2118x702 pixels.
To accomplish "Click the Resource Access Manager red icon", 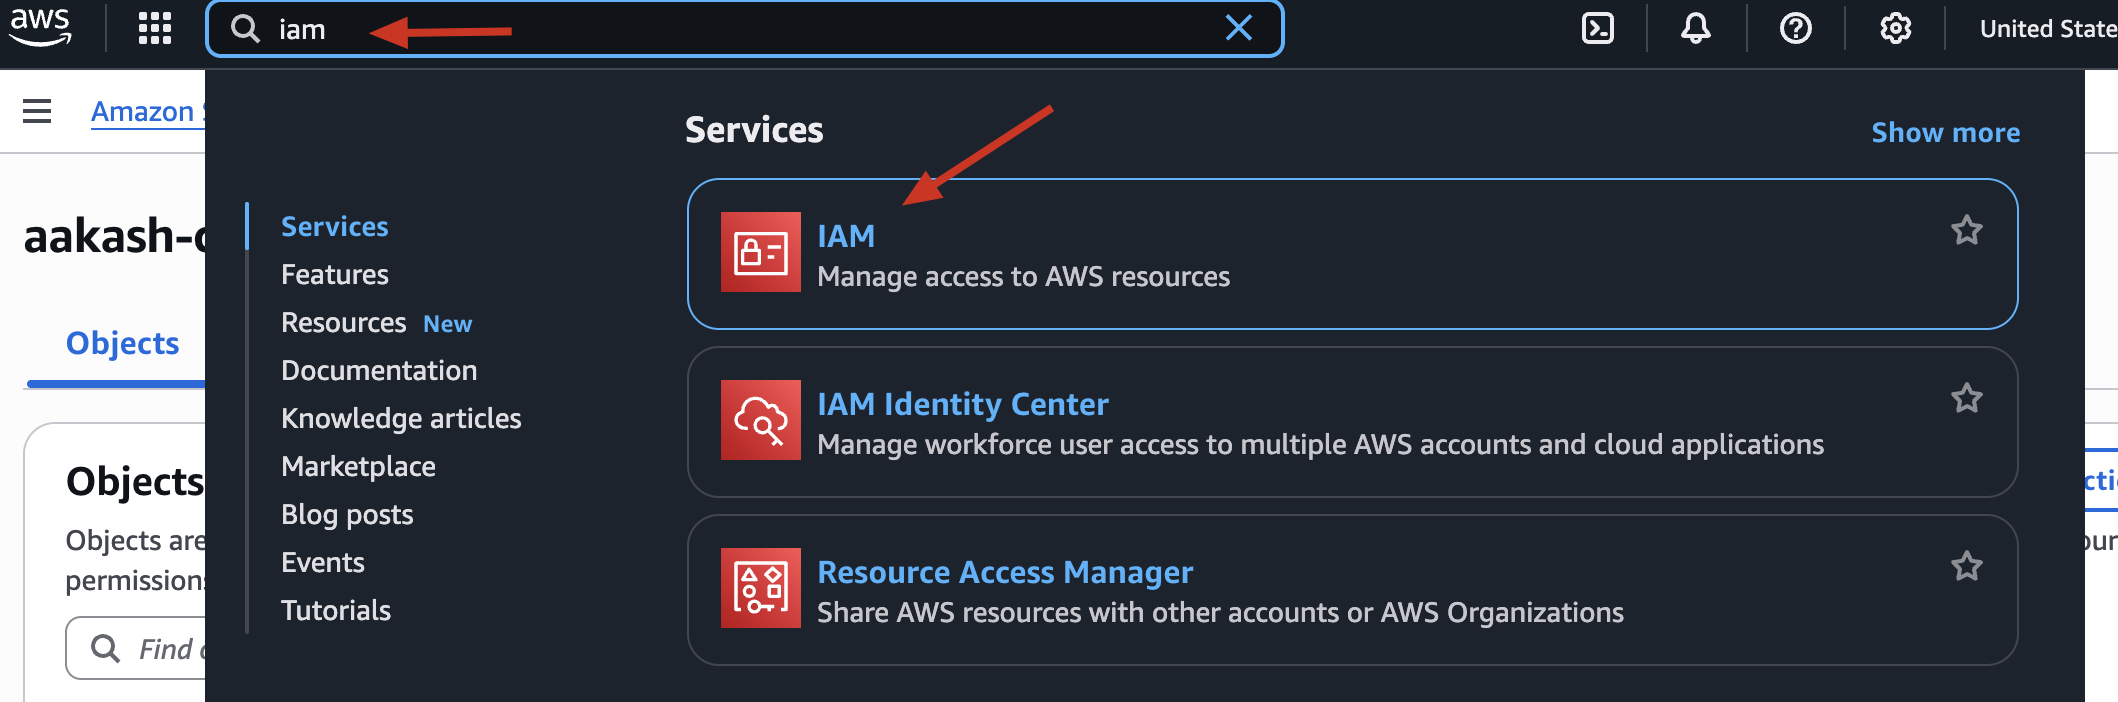I will coord(761,588).
